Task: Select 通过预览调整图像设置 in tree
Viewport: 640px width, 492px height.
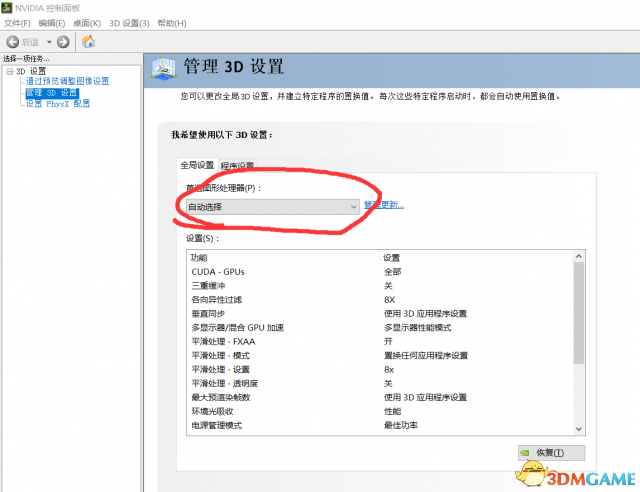Action: click(x=67, y=81)
